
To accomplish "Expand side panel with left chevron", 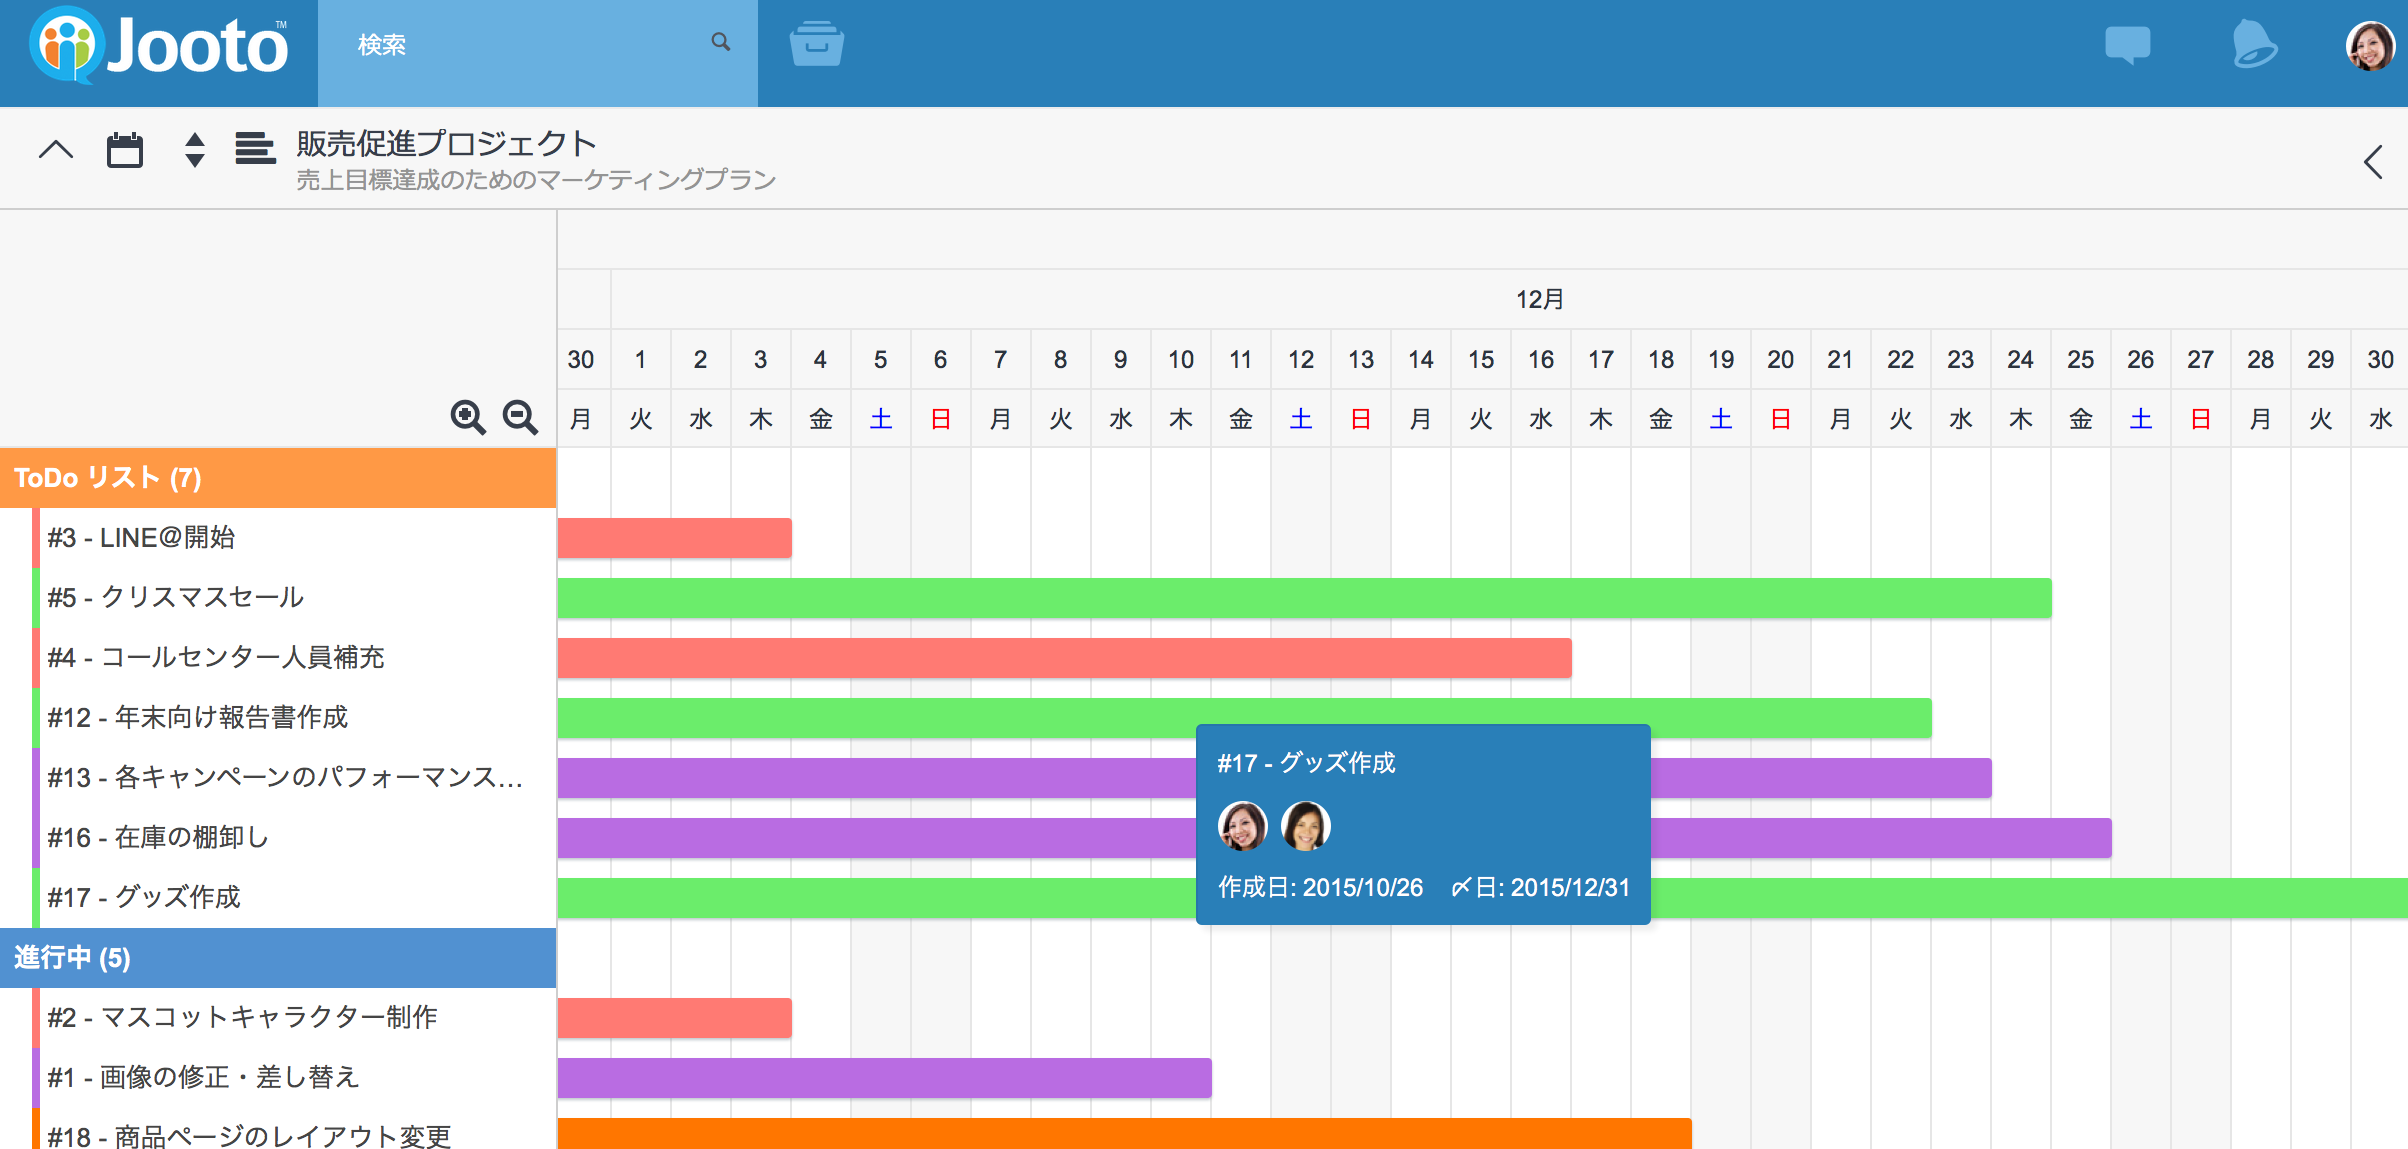I will coord(2374,162).
